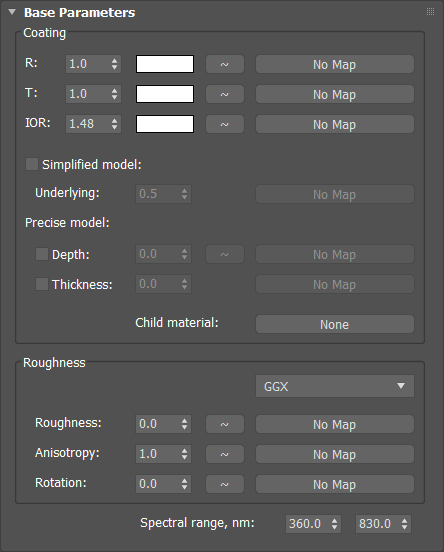Click the Anisotropy spinner arrows

point(185,454)
